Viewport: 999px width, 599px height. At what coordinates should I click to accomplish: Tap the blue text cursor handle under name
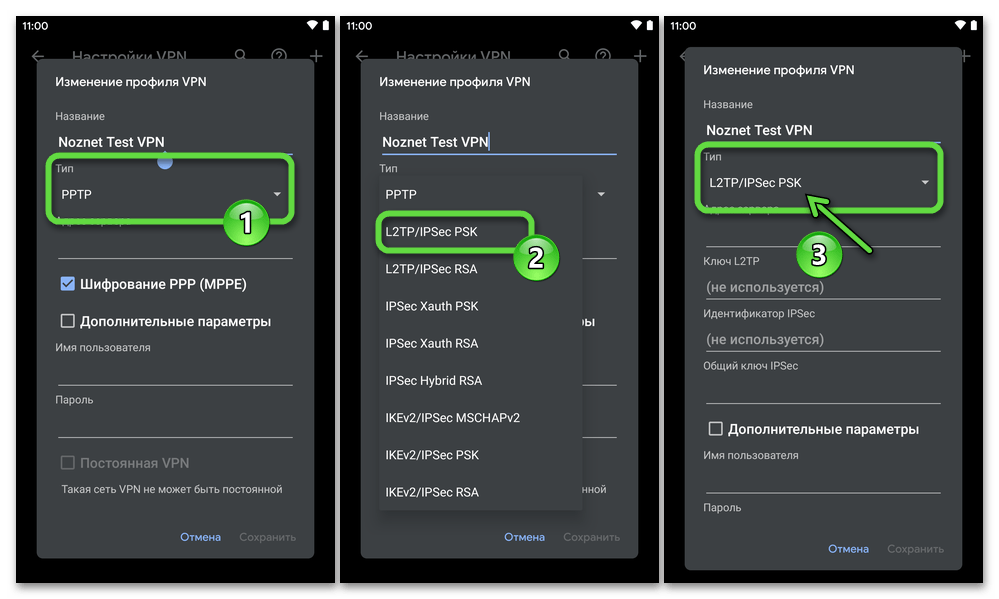pyautogui.click(x=165, y=162)
